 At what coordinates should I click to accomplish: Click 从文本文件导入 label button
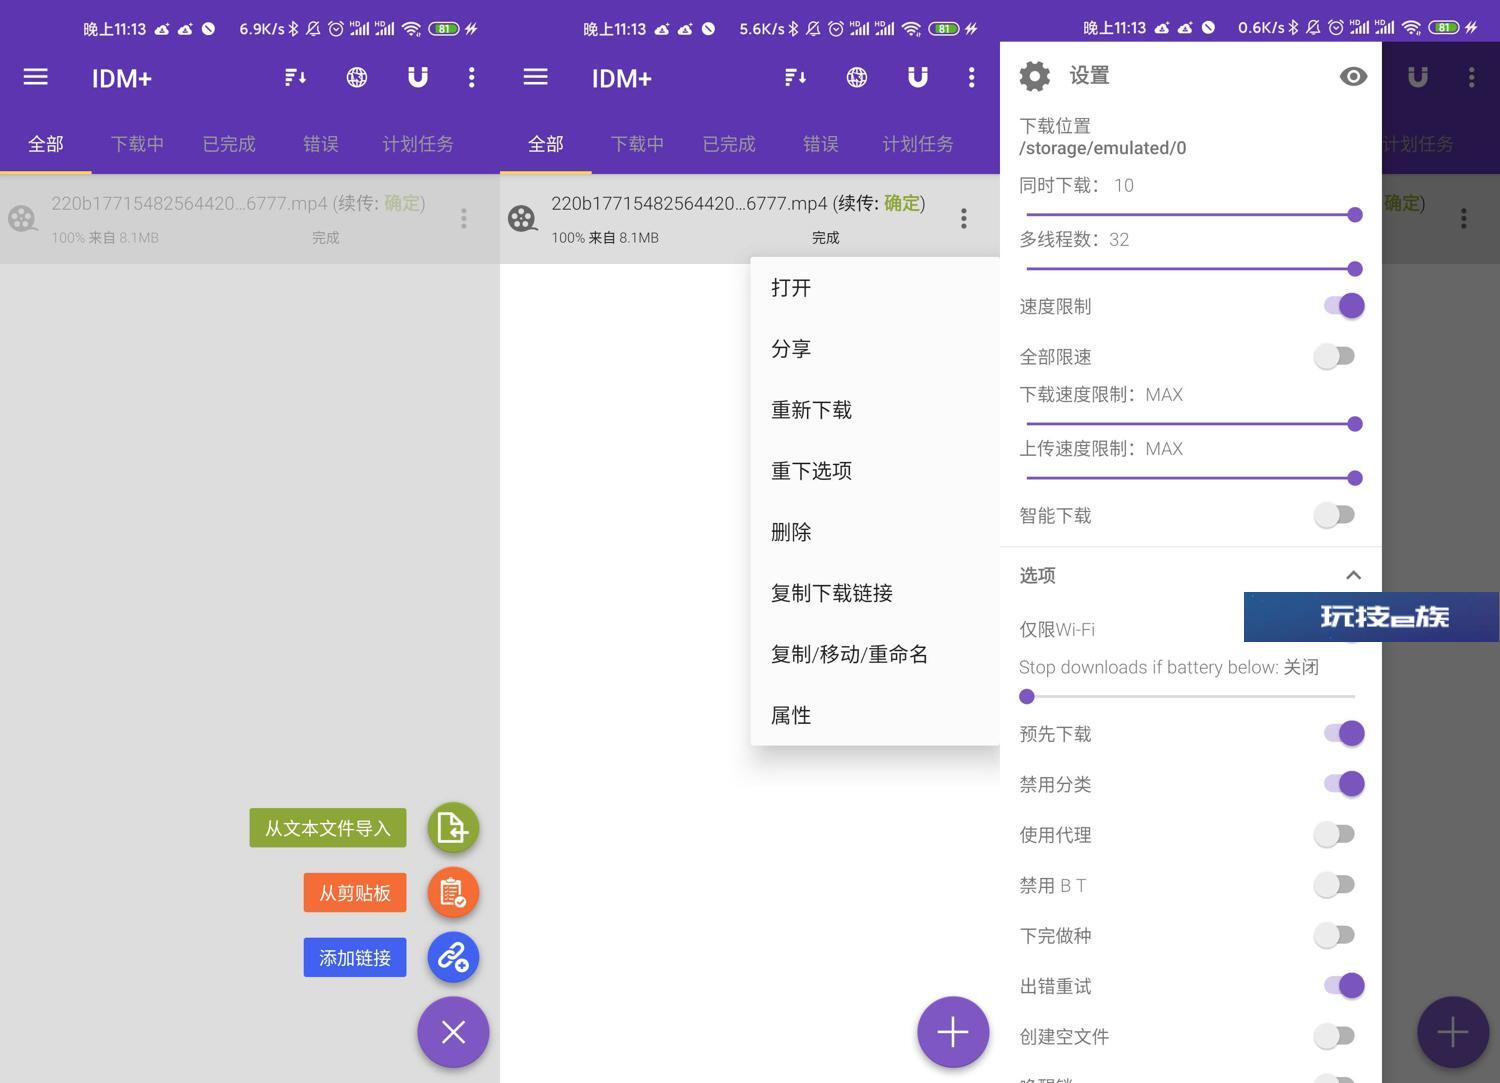pyautogui.click(x=328, y=828)
